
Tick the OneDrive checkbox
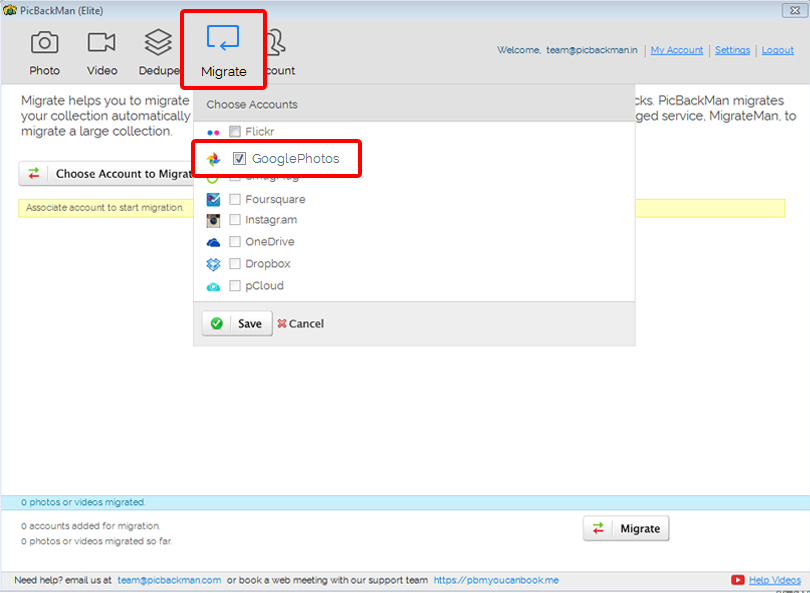coord(235,242)
